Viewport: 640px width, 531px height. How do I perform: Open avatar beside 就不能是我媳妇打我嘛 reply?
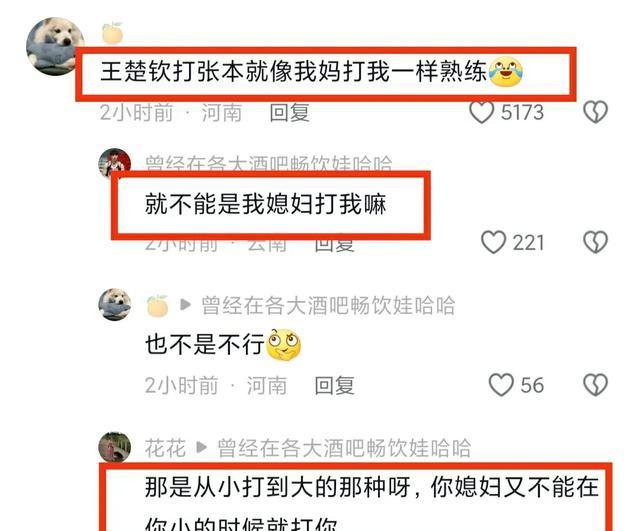pos(114,163)
